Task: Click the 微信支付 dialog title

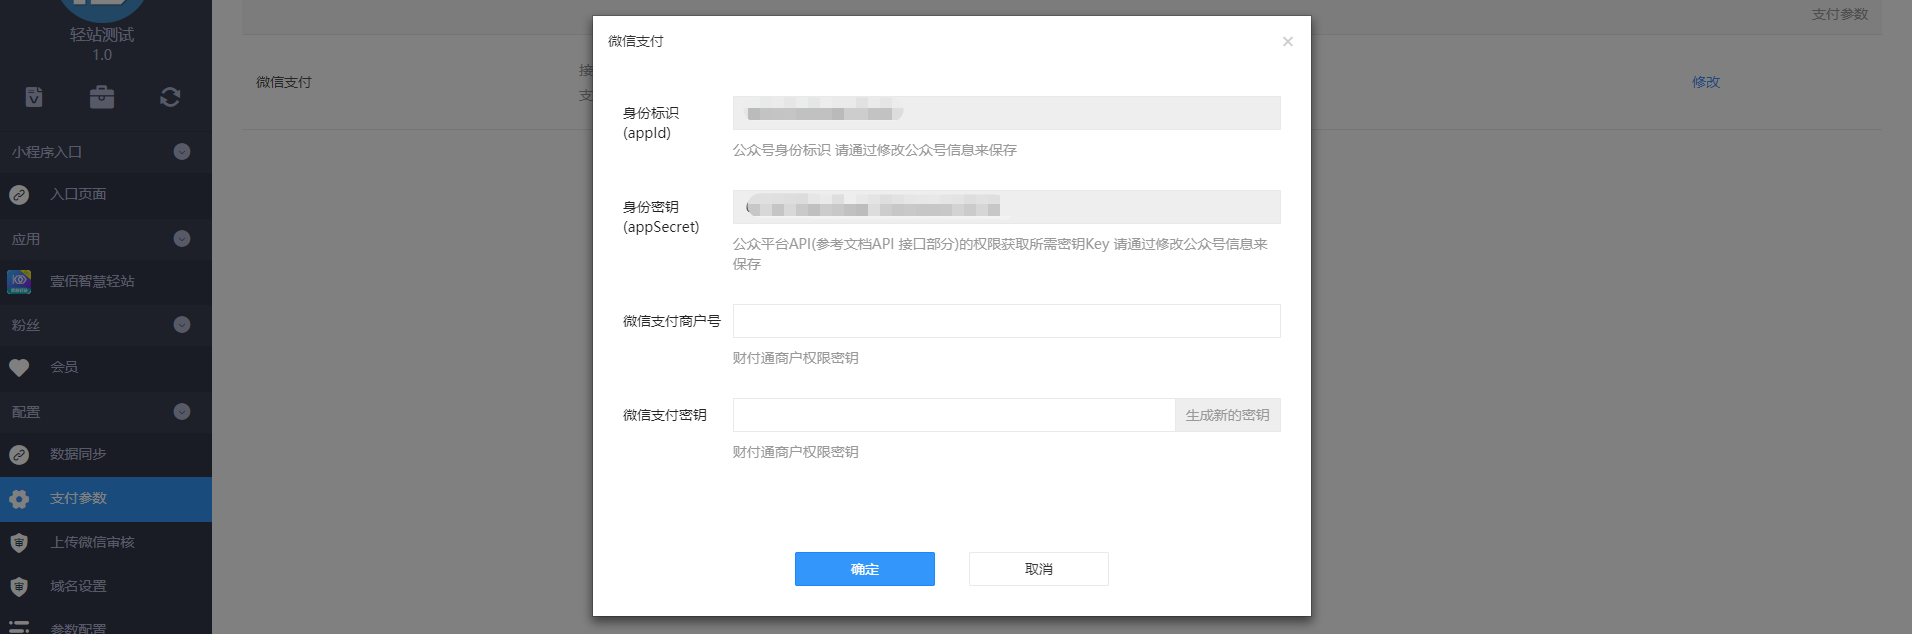Action: coord(636,41)
